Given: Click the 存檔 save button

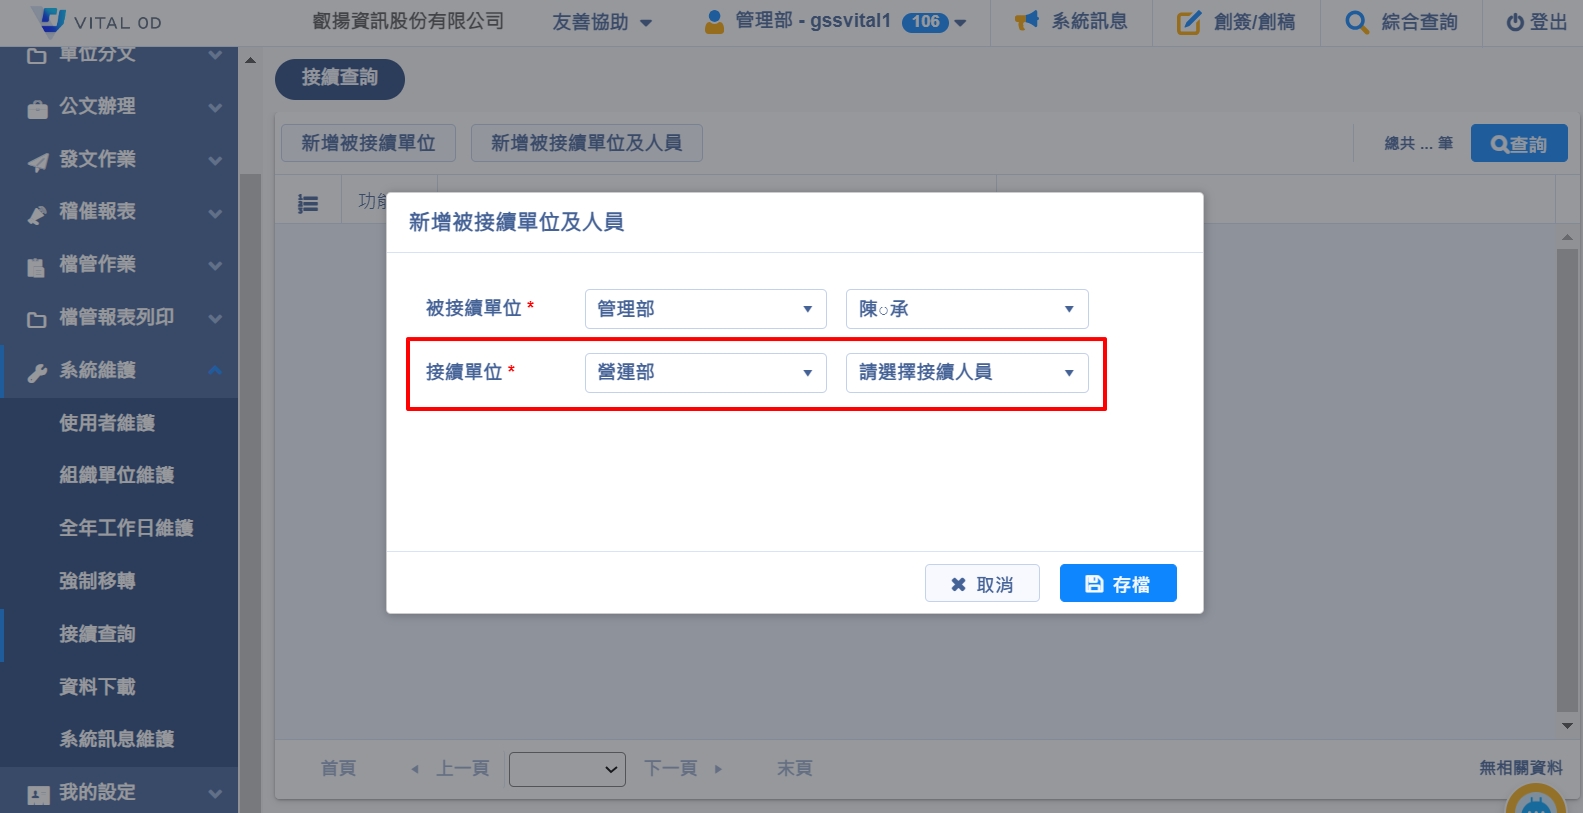Looking at the screenshot, I should click(x=1117, y=584).
